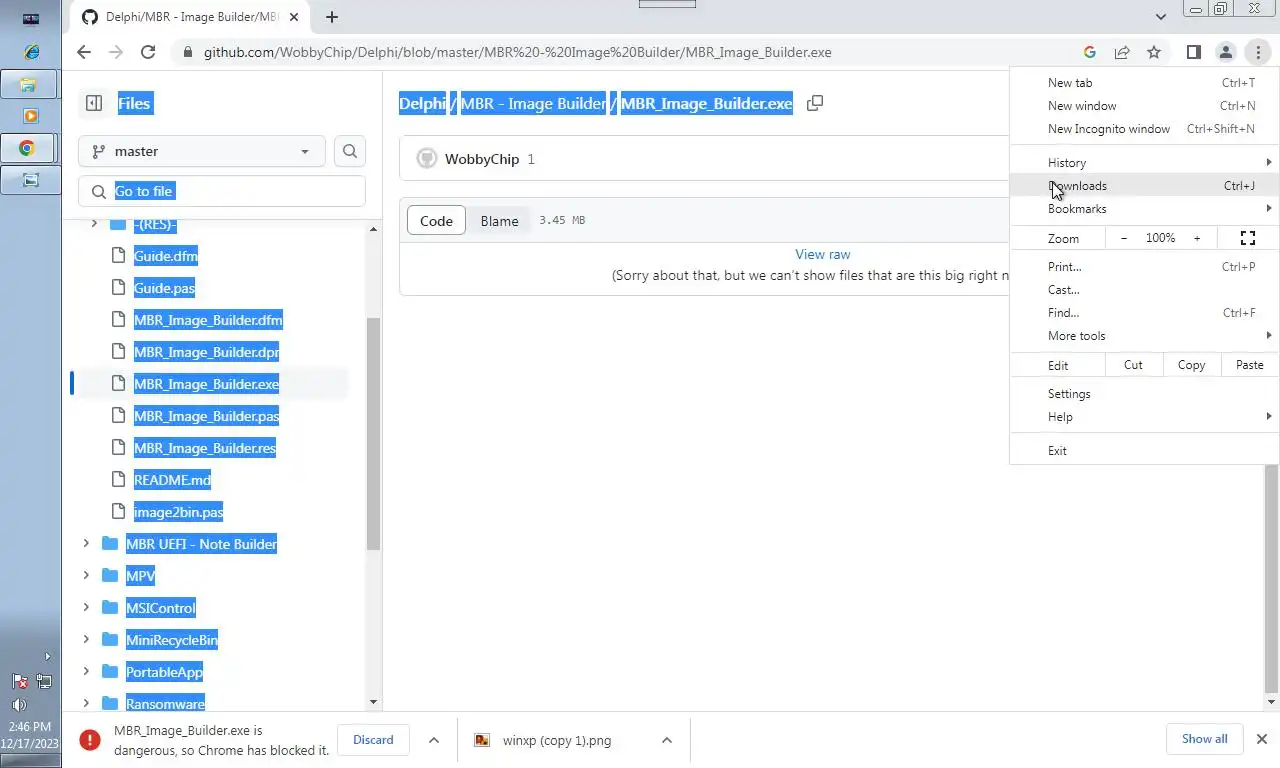Open the More tools submenu
Image resolution: width=1280 pixels, height=768 pixels.
click(1144, 336)
